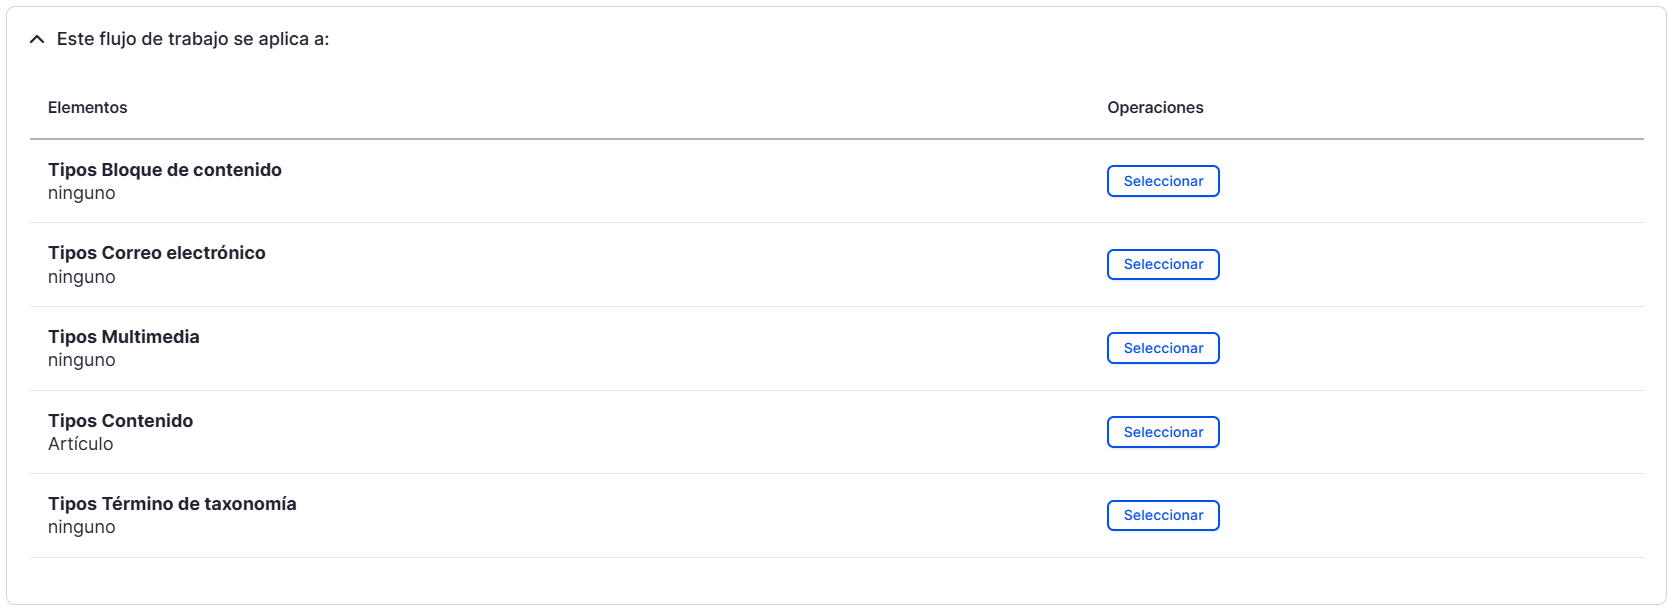Select the 'Tipos Correo electrónico' row title

[x=157, y=253]
